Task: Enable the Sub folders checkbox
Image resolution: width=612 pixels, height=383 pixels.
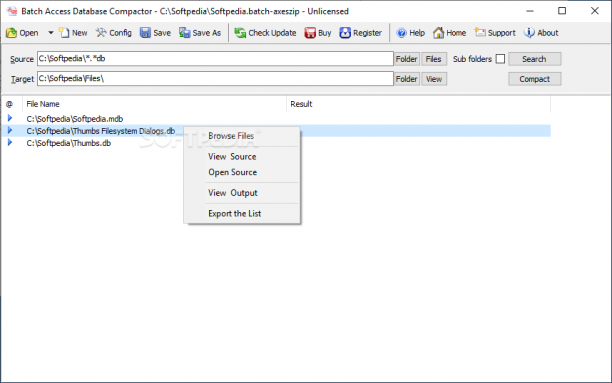Action: [500, 59]
